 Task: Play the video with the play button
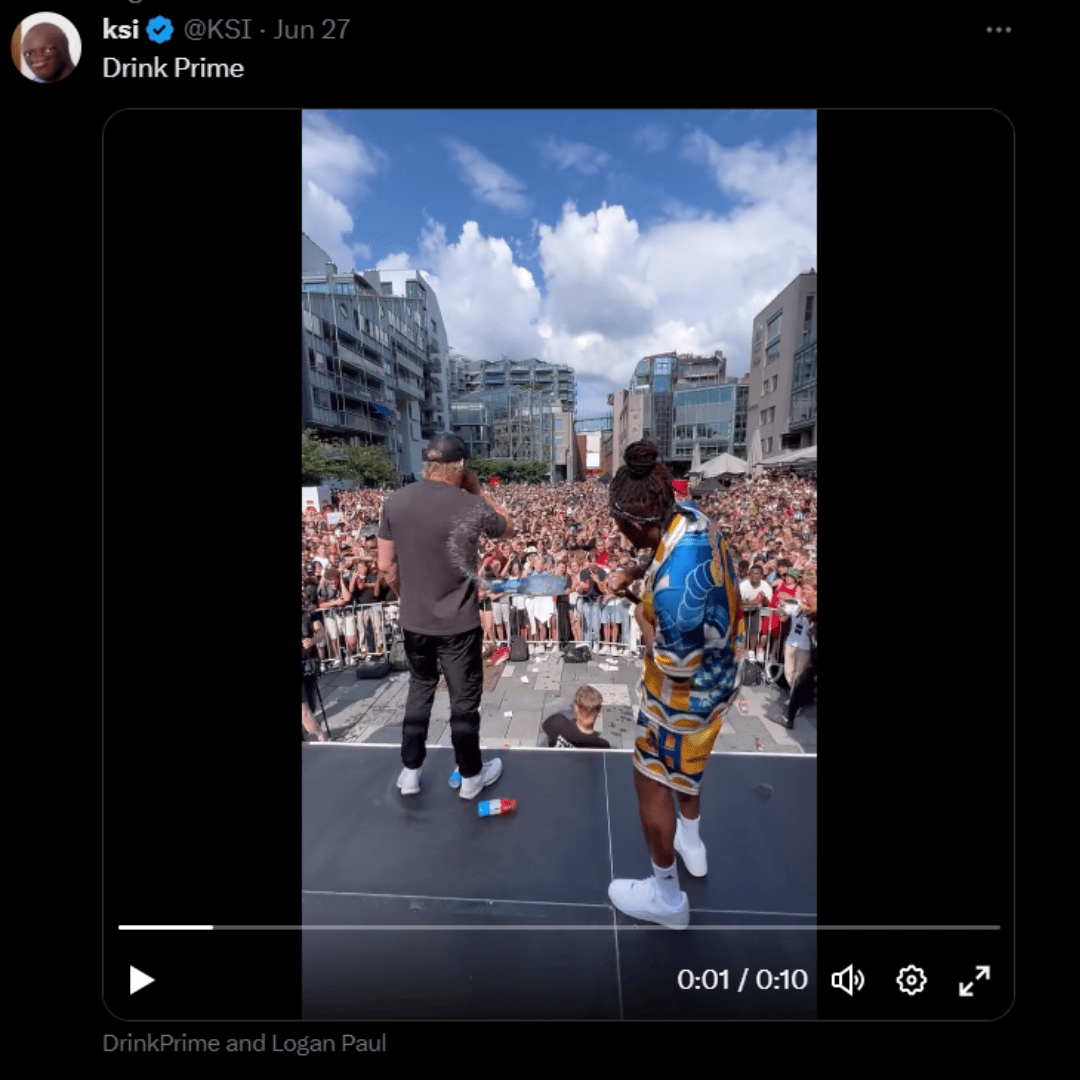point(141,979)
